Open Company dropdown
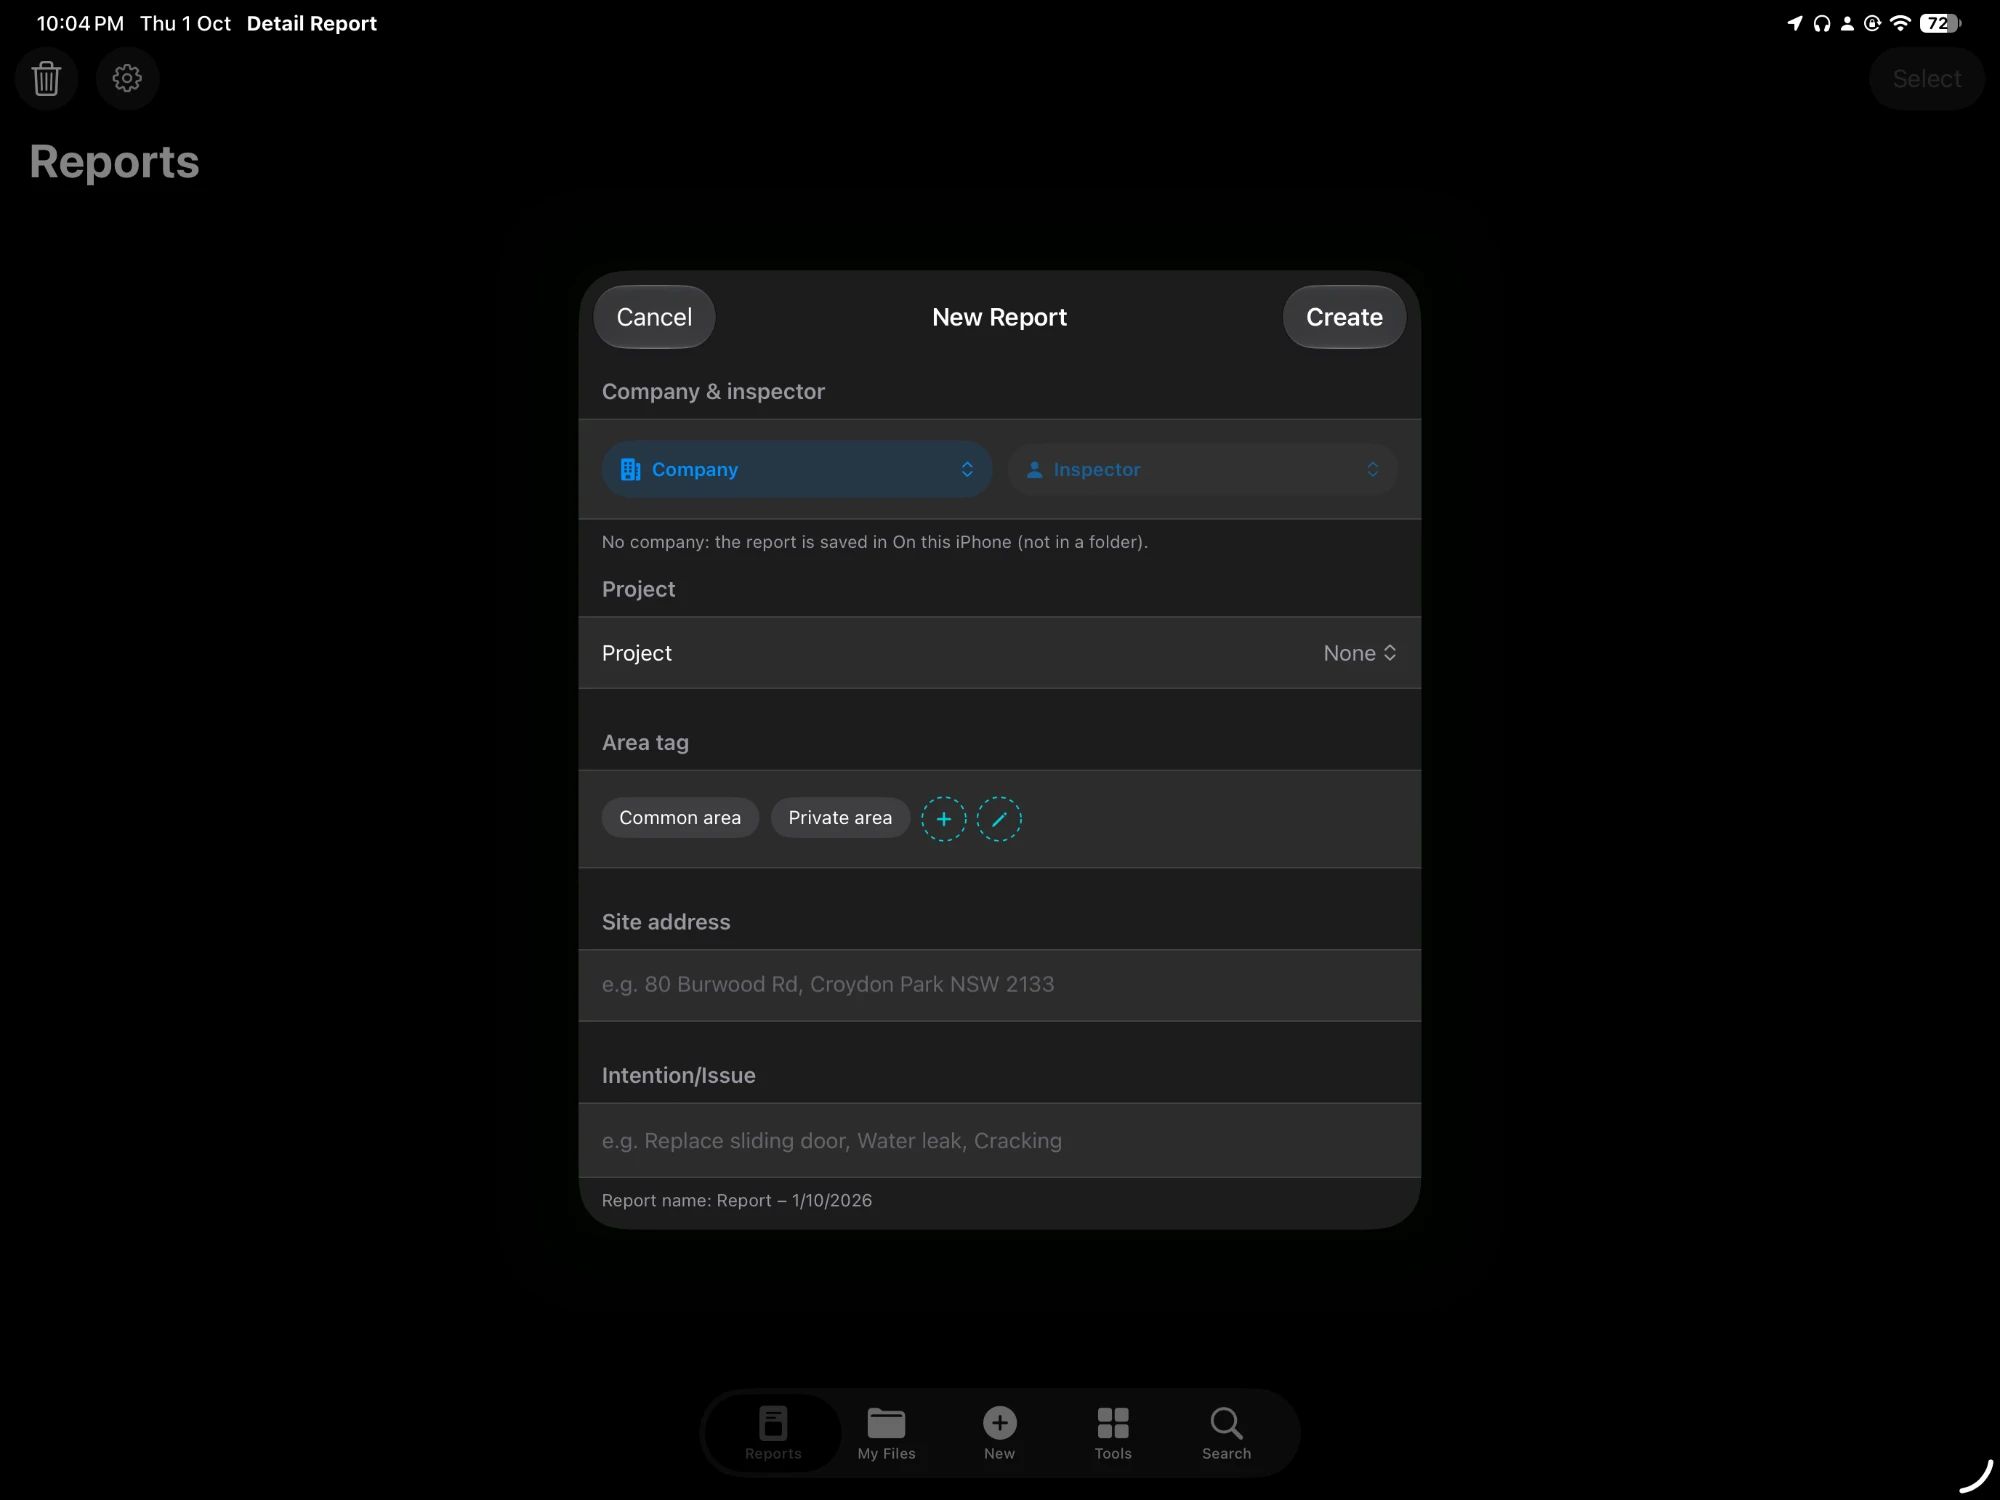 [x=796, y=469]
